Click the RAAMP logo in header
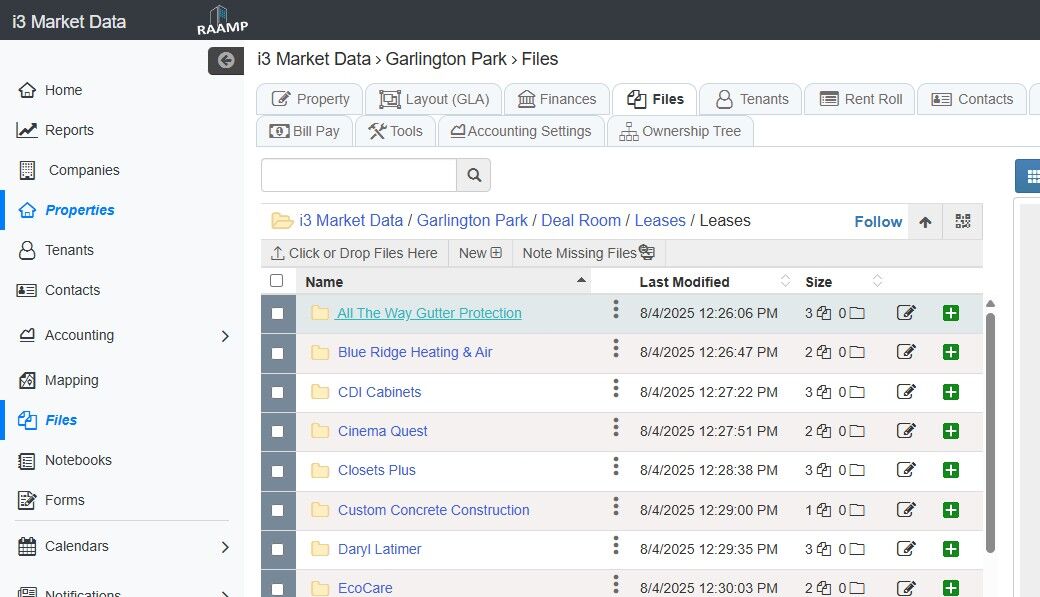 (222, 20)
